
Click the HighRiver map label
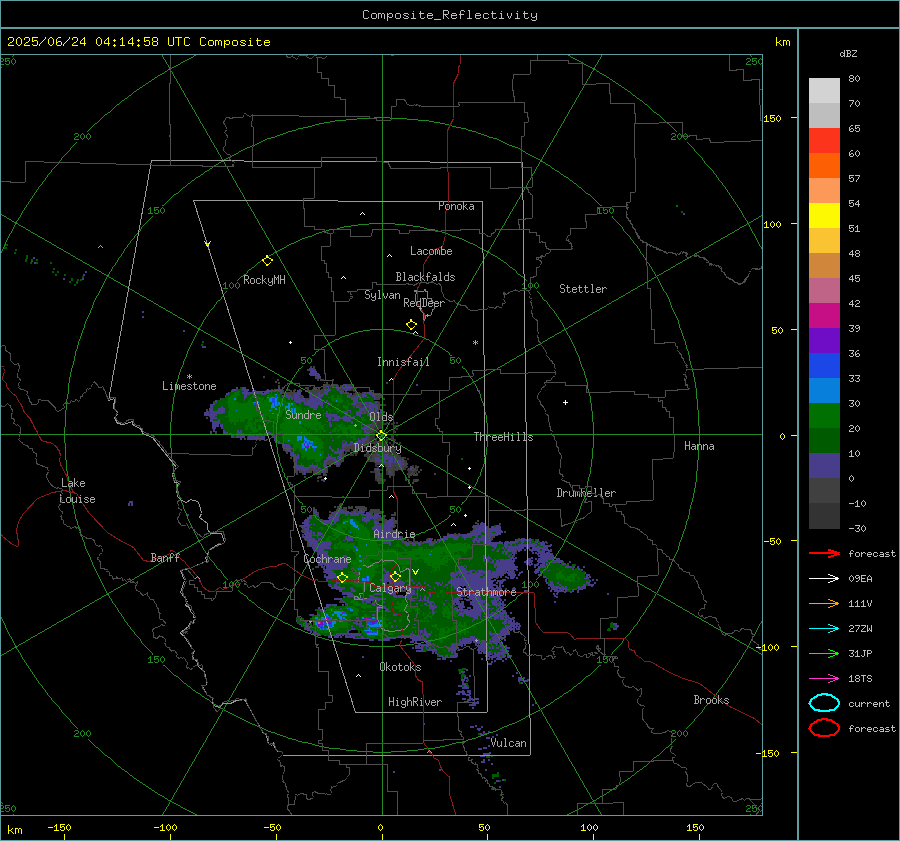(415, 702)
